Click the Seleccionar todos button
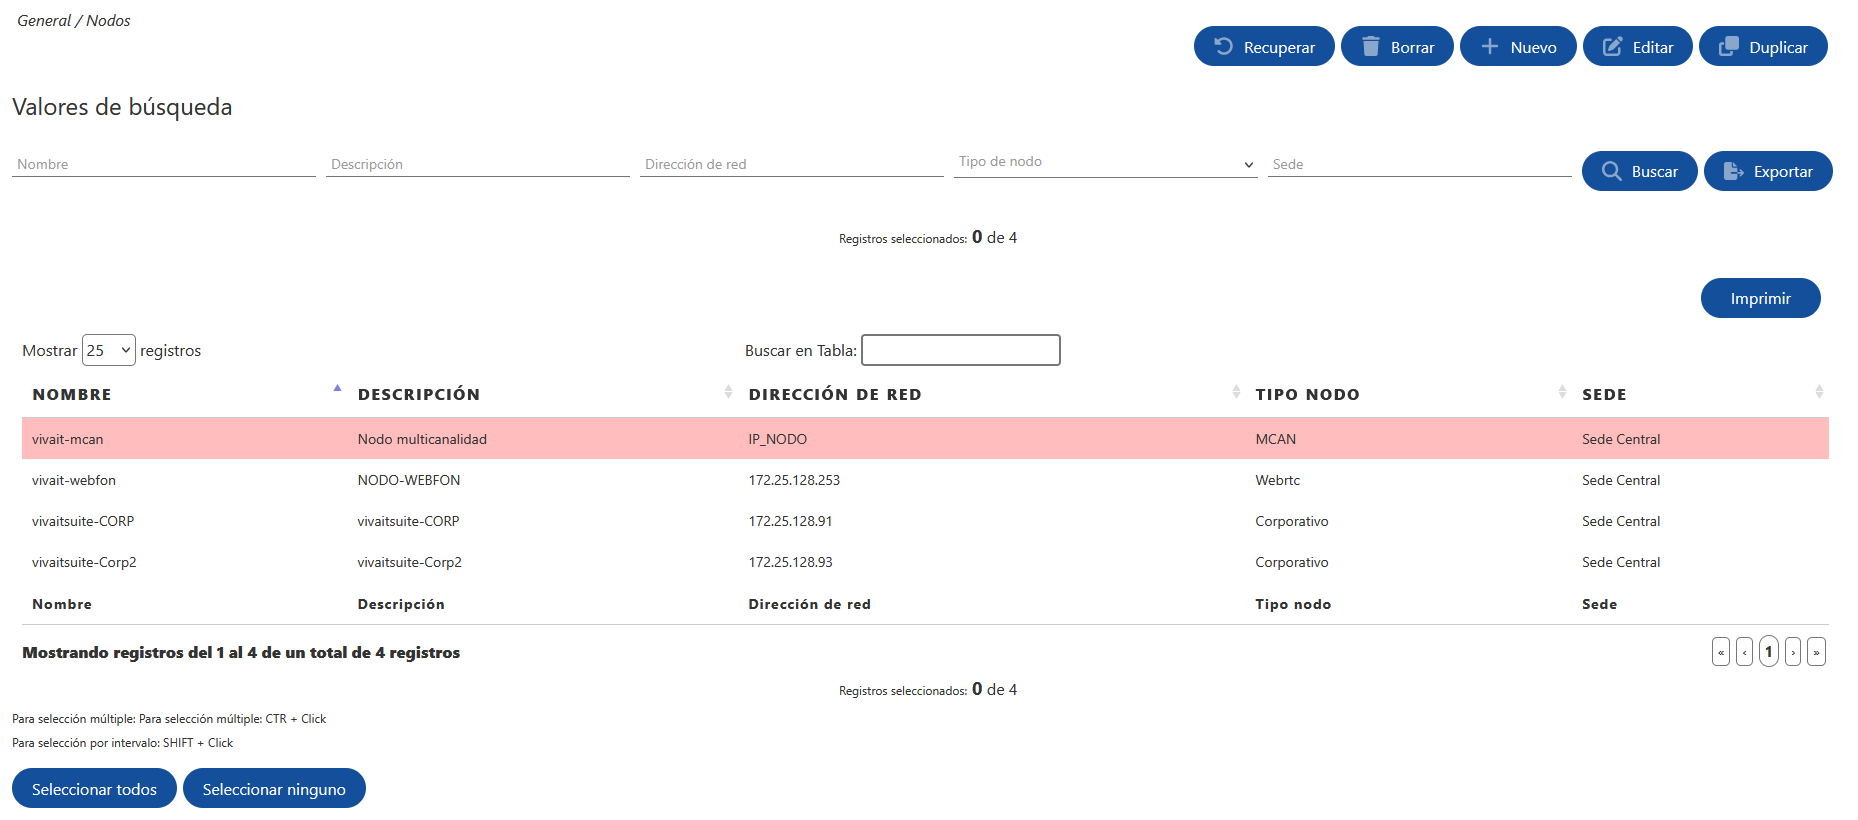Screen dimensions: 1858x820 (x=94, y=788)
